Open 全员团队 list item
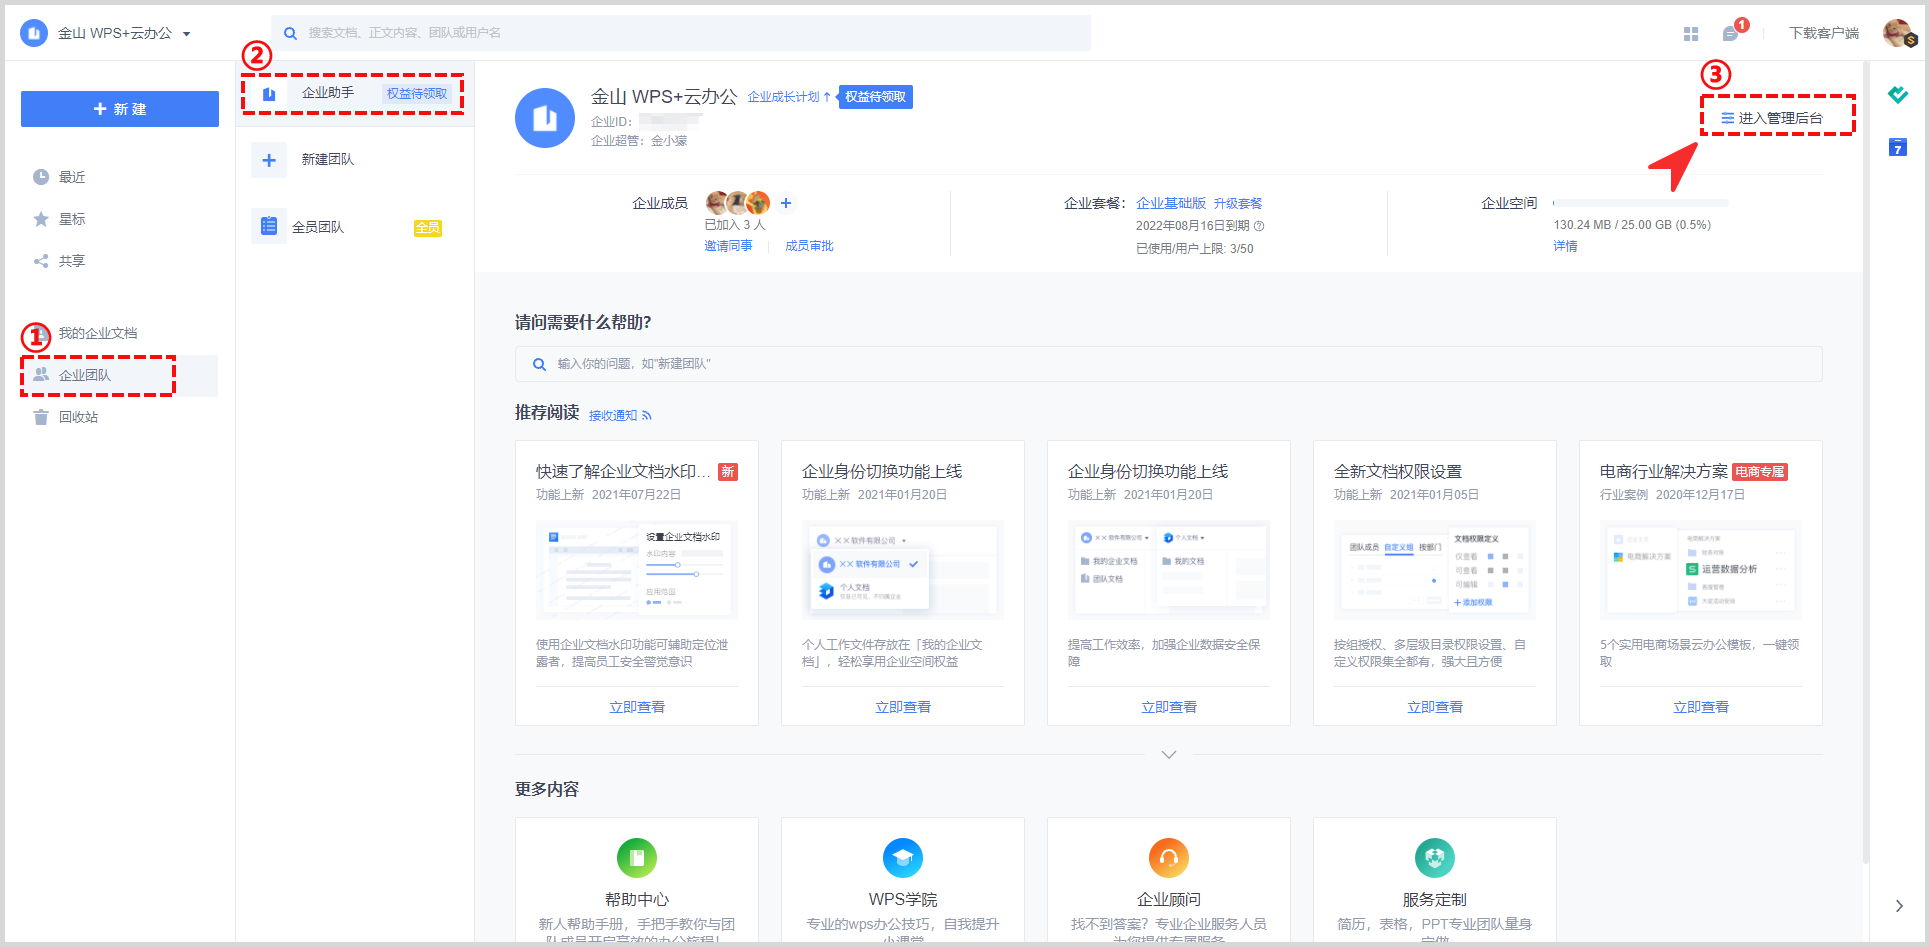The image size is (1930, 947). (354, 227)
